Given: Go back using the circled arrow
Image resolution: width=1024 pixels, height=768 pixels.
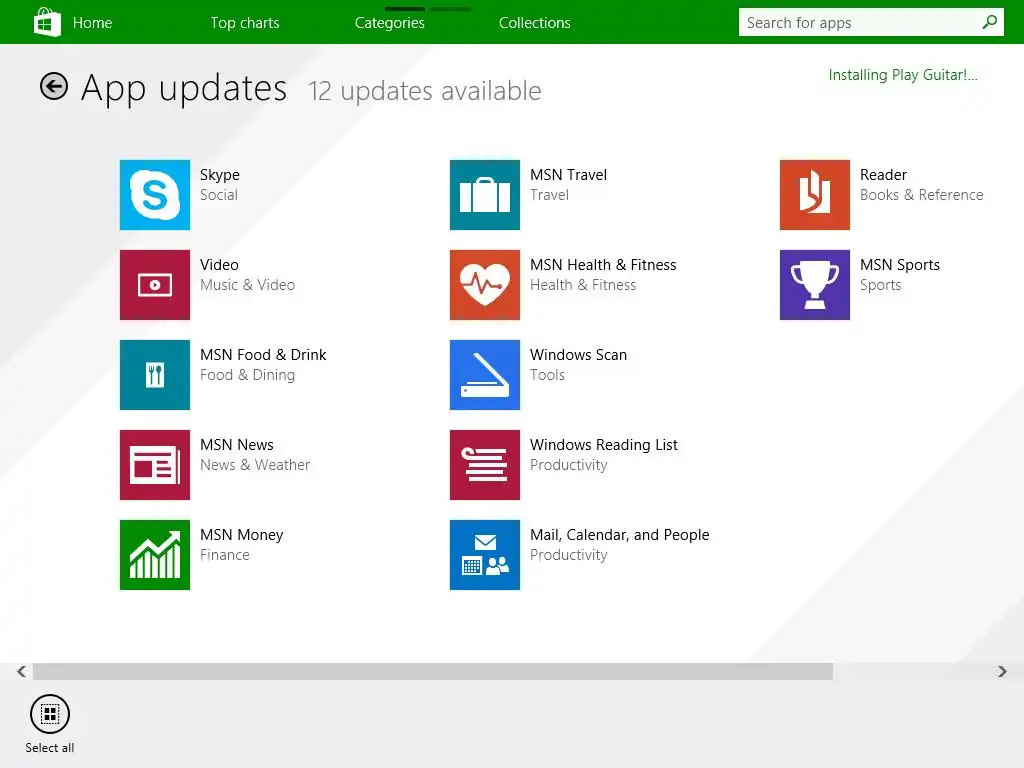Looking at the screenshot, I should pos(54,86).
